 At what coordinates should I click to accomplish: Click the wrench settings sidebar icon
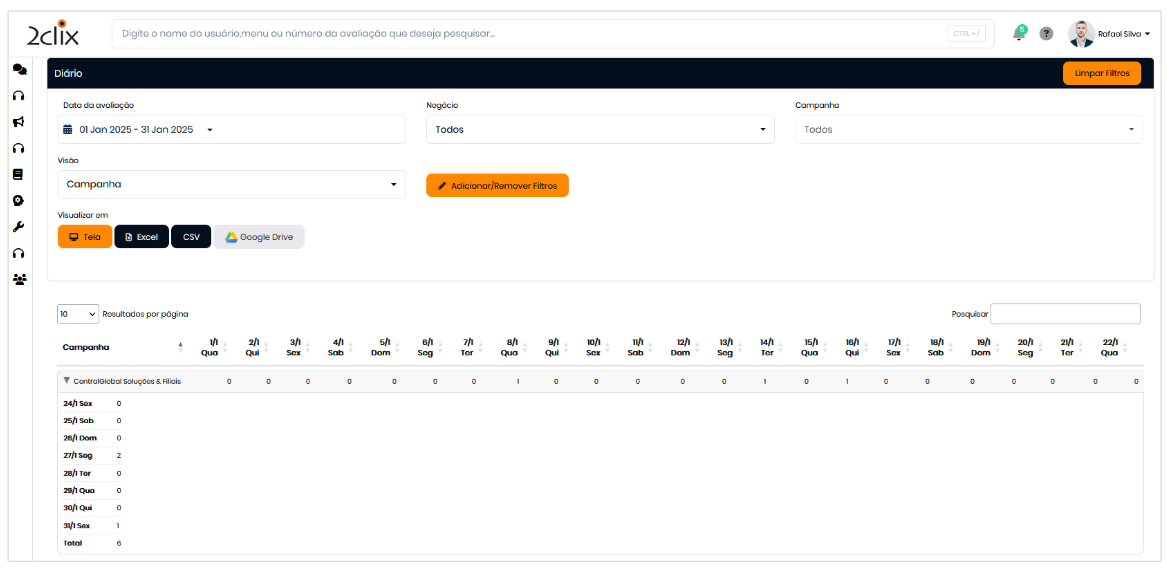(x=18, y=226)
